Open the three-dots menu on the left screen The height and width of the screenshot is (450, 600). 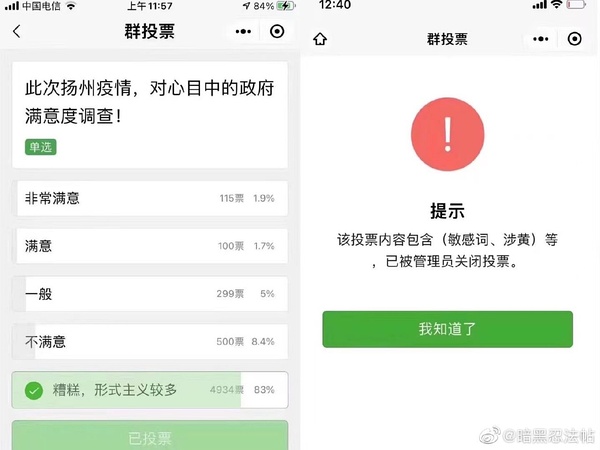point(243,31)
